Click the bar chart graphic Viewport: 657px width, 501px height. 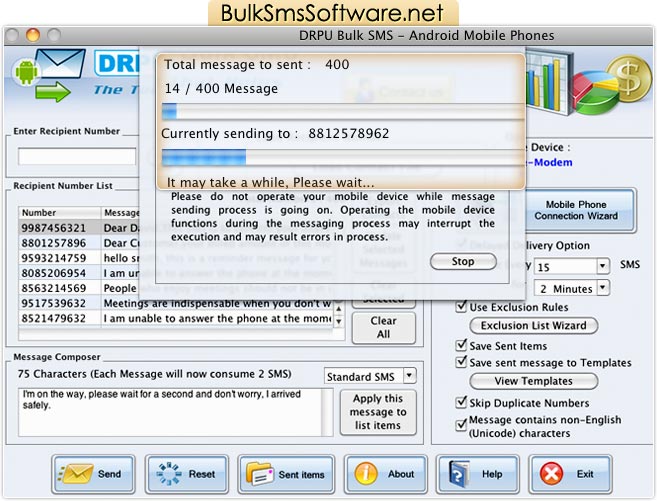pyautogui.click(x=549, y=82)
